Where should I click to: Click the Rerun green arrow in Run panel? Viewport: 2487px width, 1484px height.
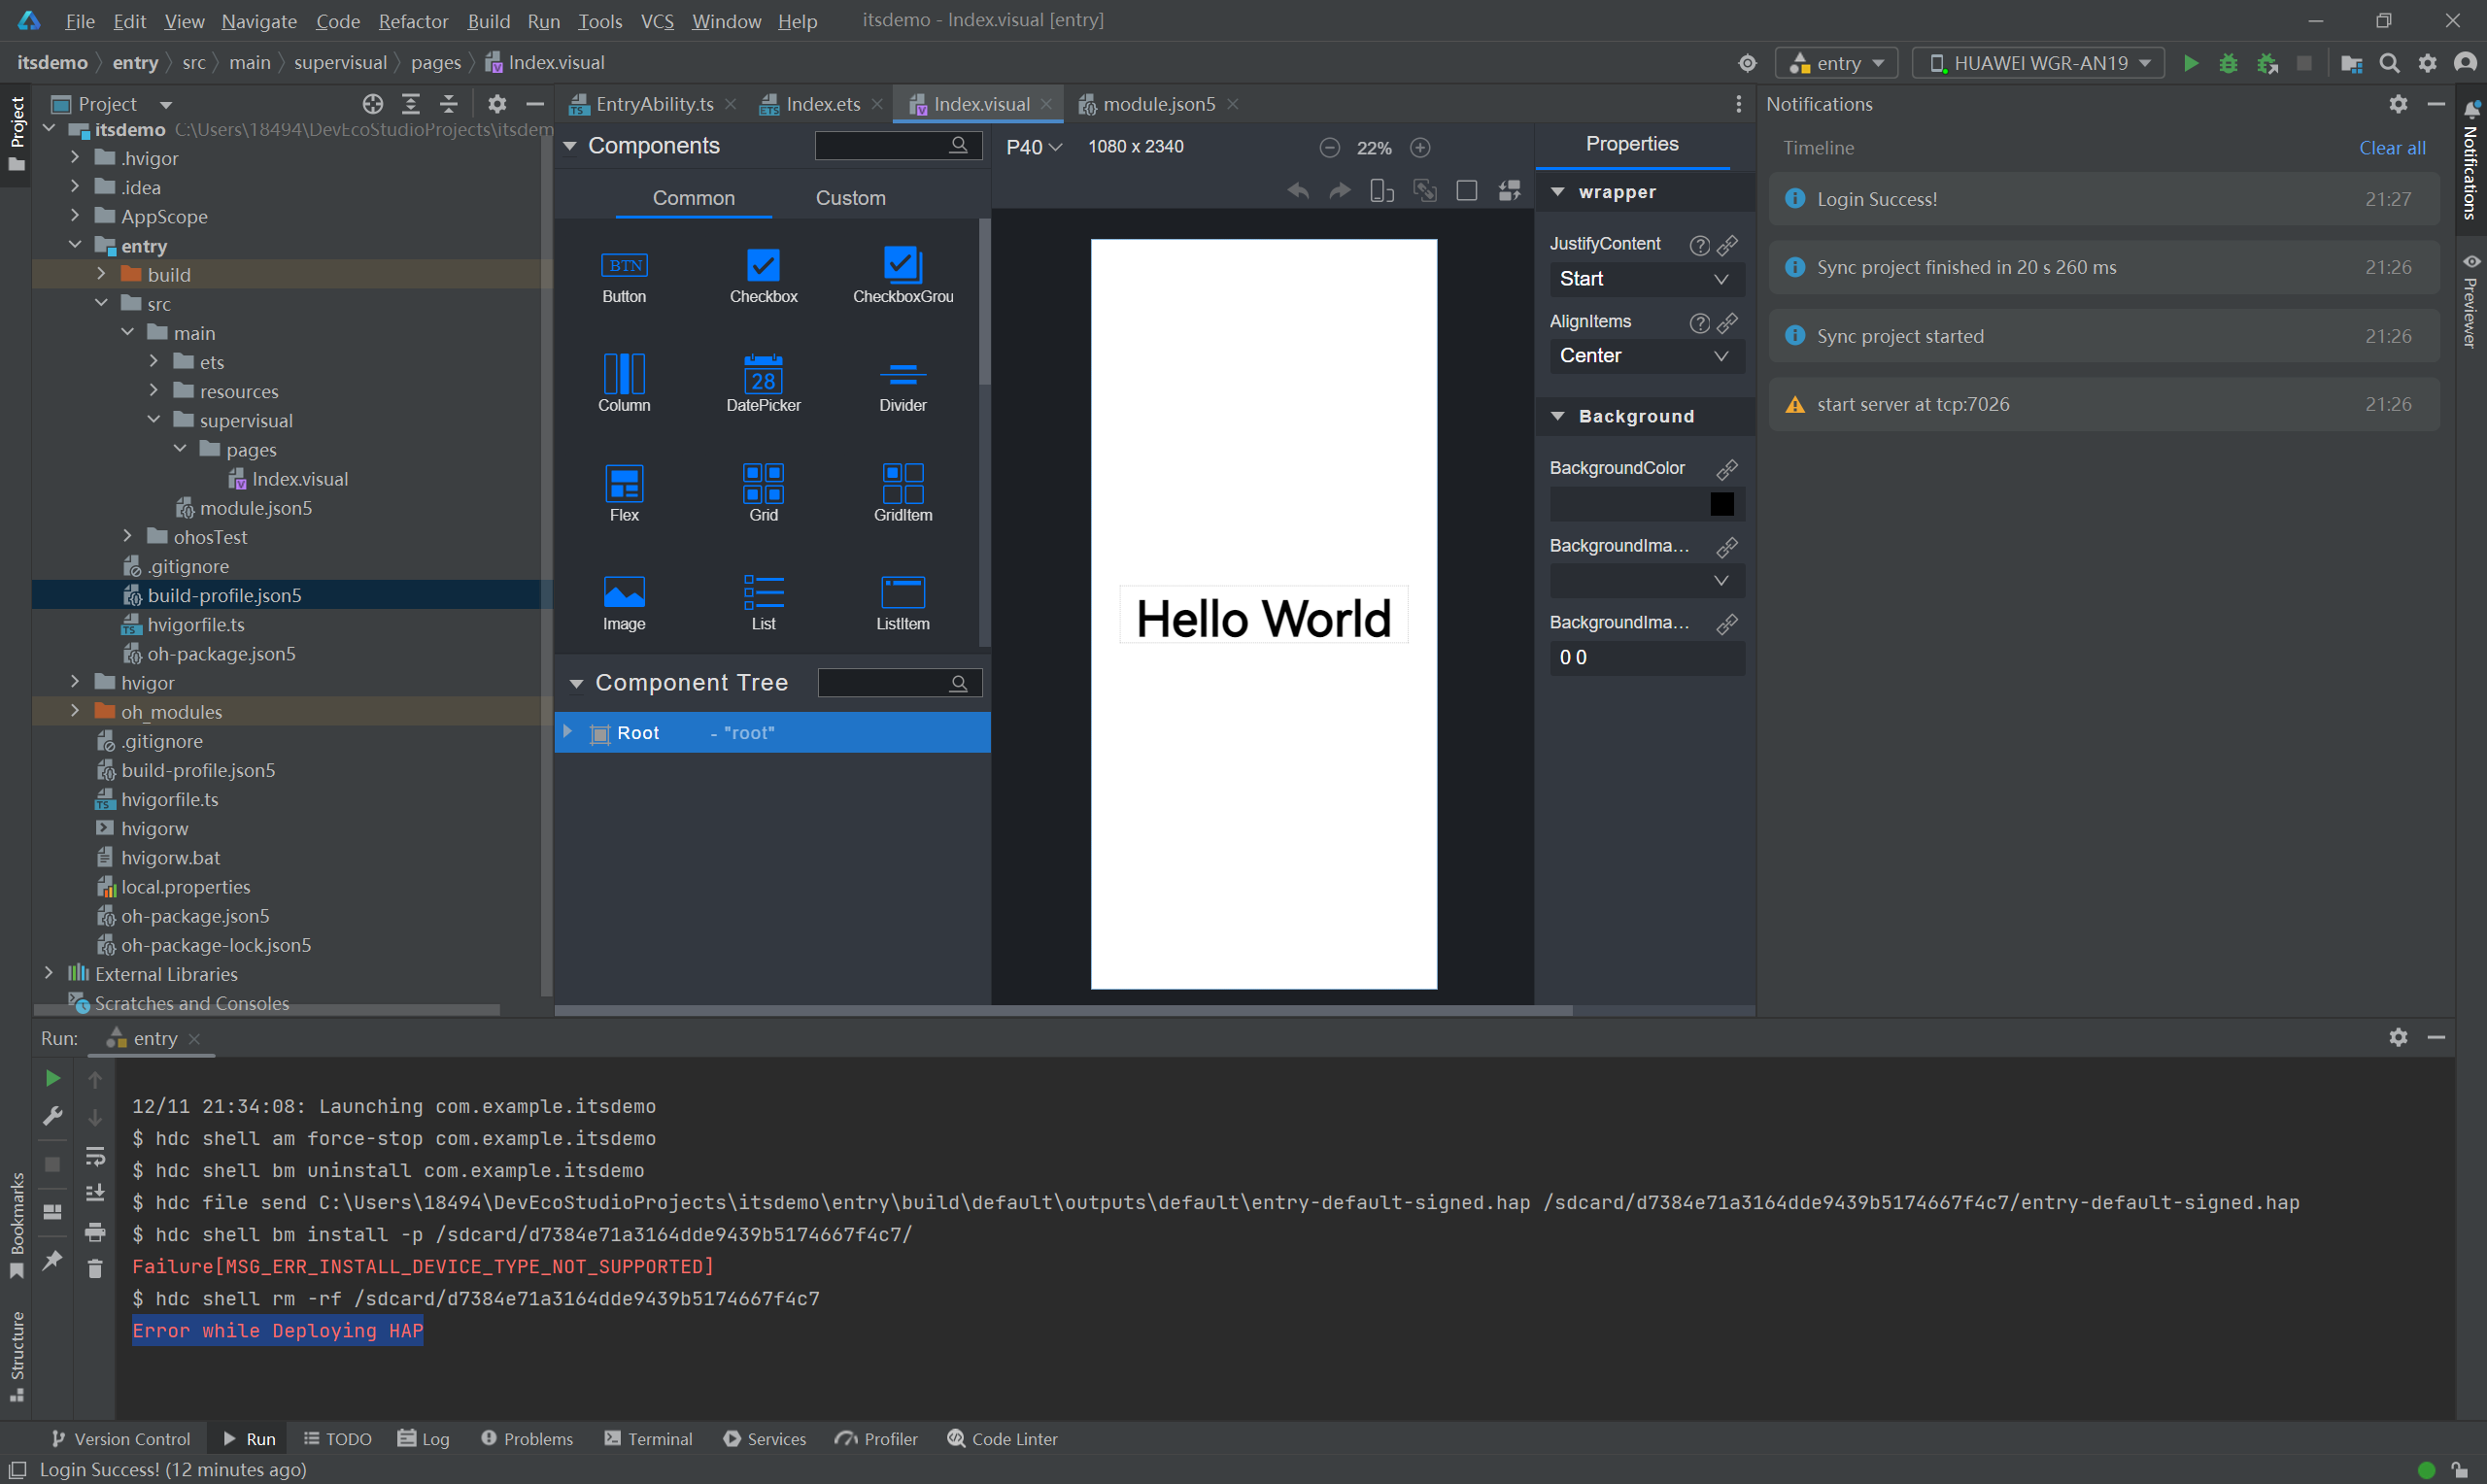pos(52,1079)
